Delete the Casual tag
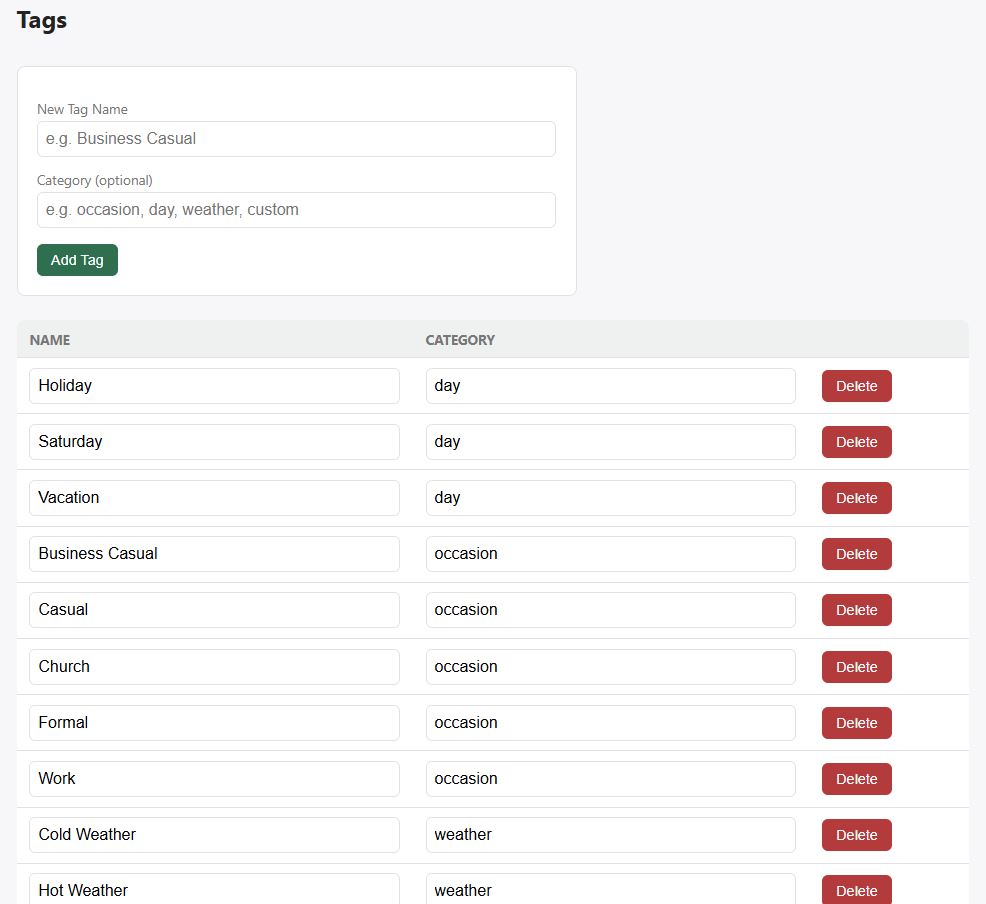986x904 pixels. 856,610
